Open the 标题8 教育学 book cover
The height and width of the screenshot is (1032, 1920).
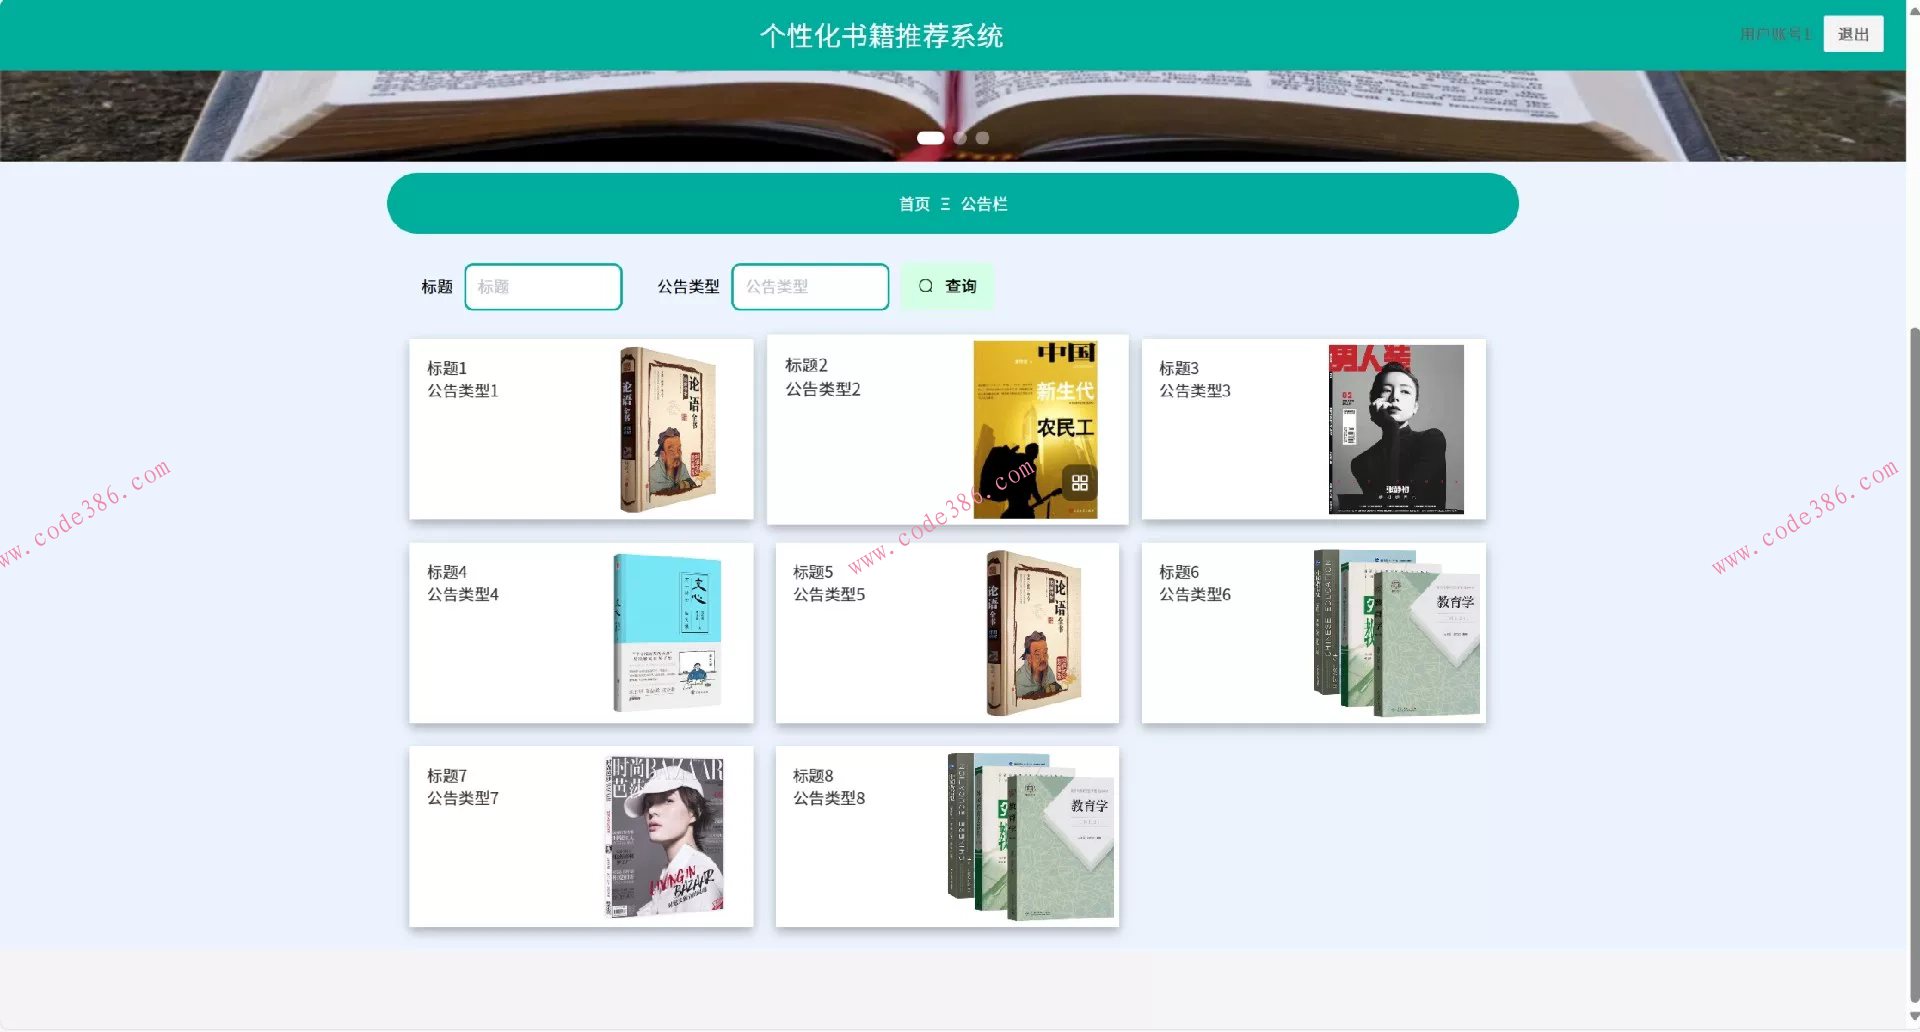1030,836
